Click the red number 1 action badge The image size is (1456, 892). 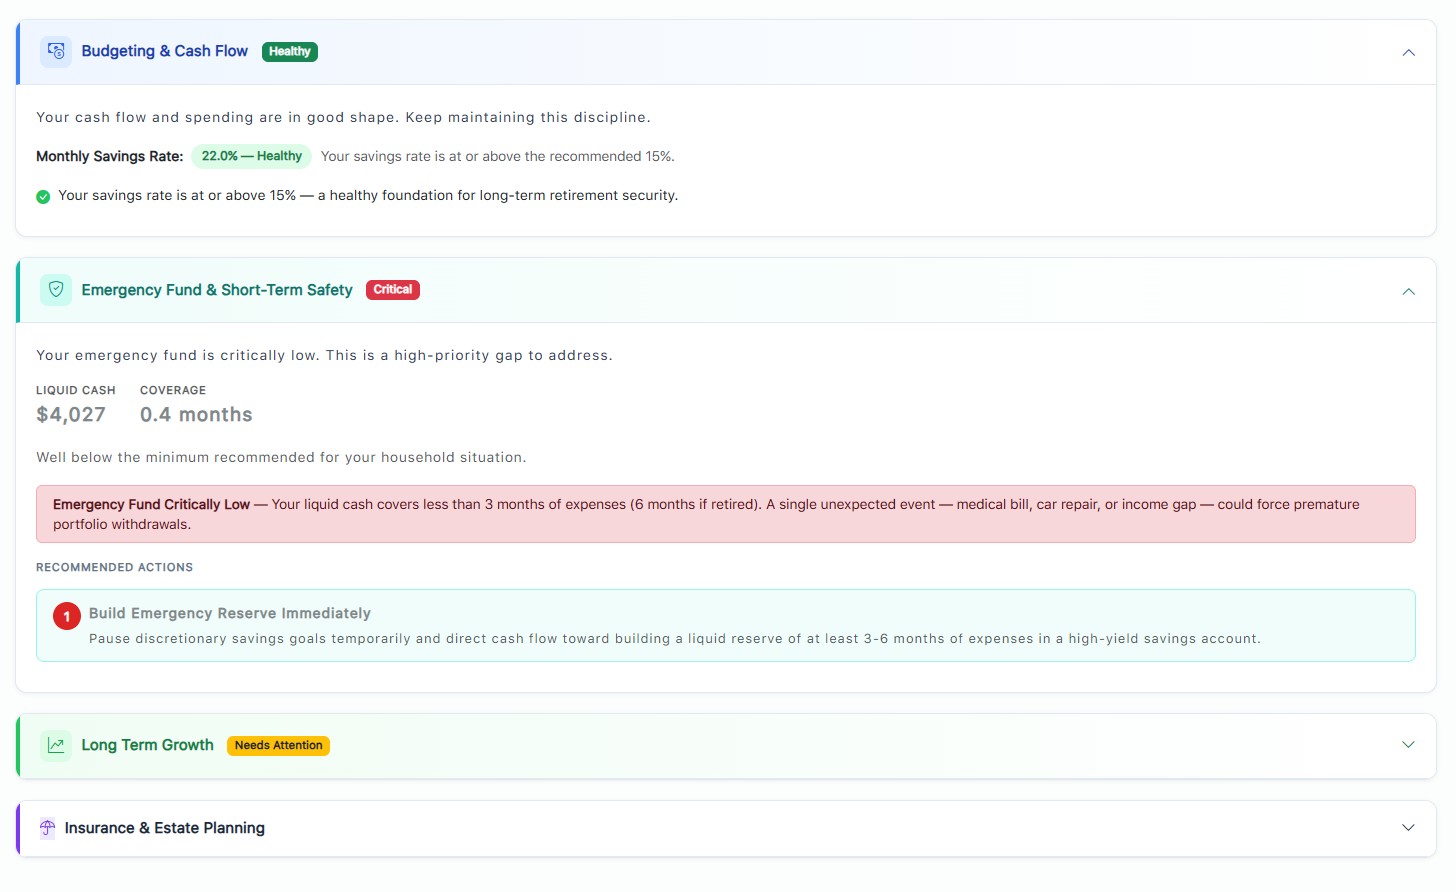67,617
